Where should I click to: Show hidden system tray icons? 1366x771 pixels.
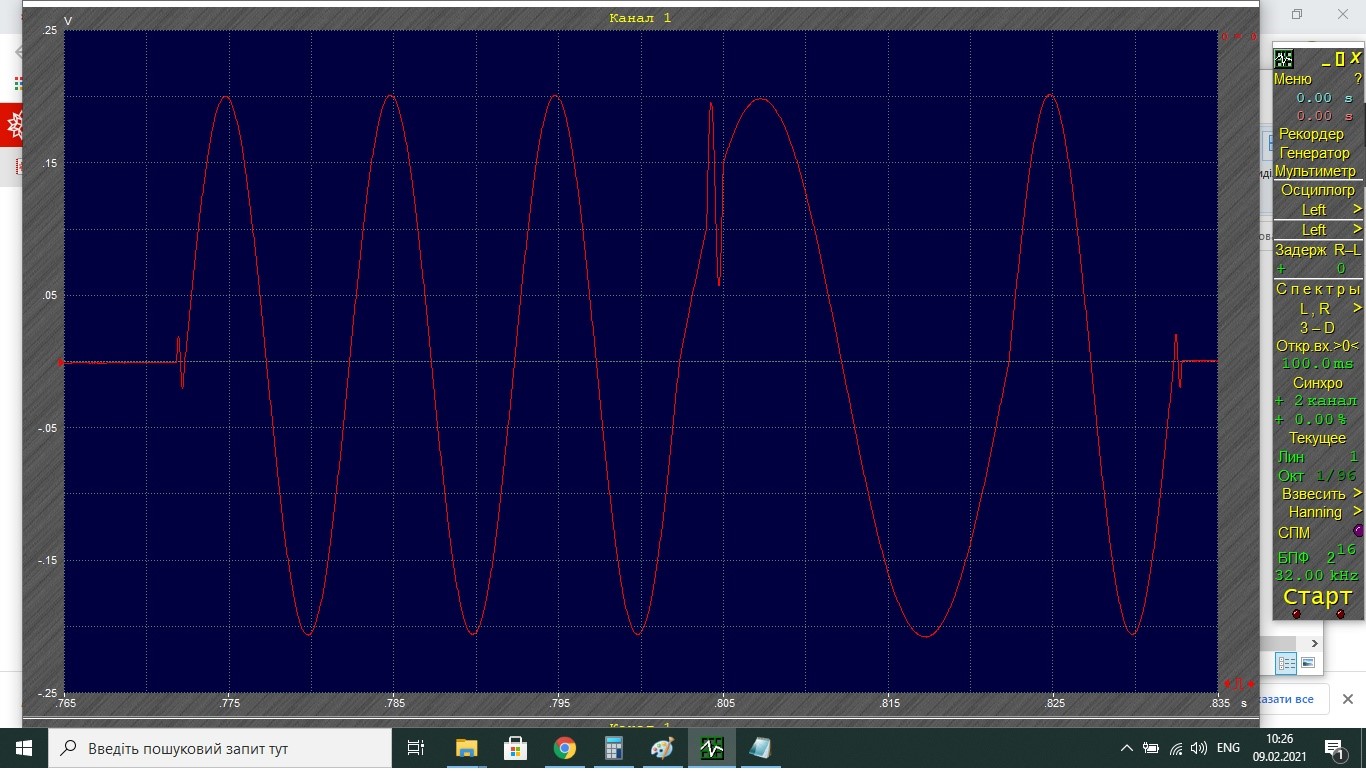coord(1127,748)
